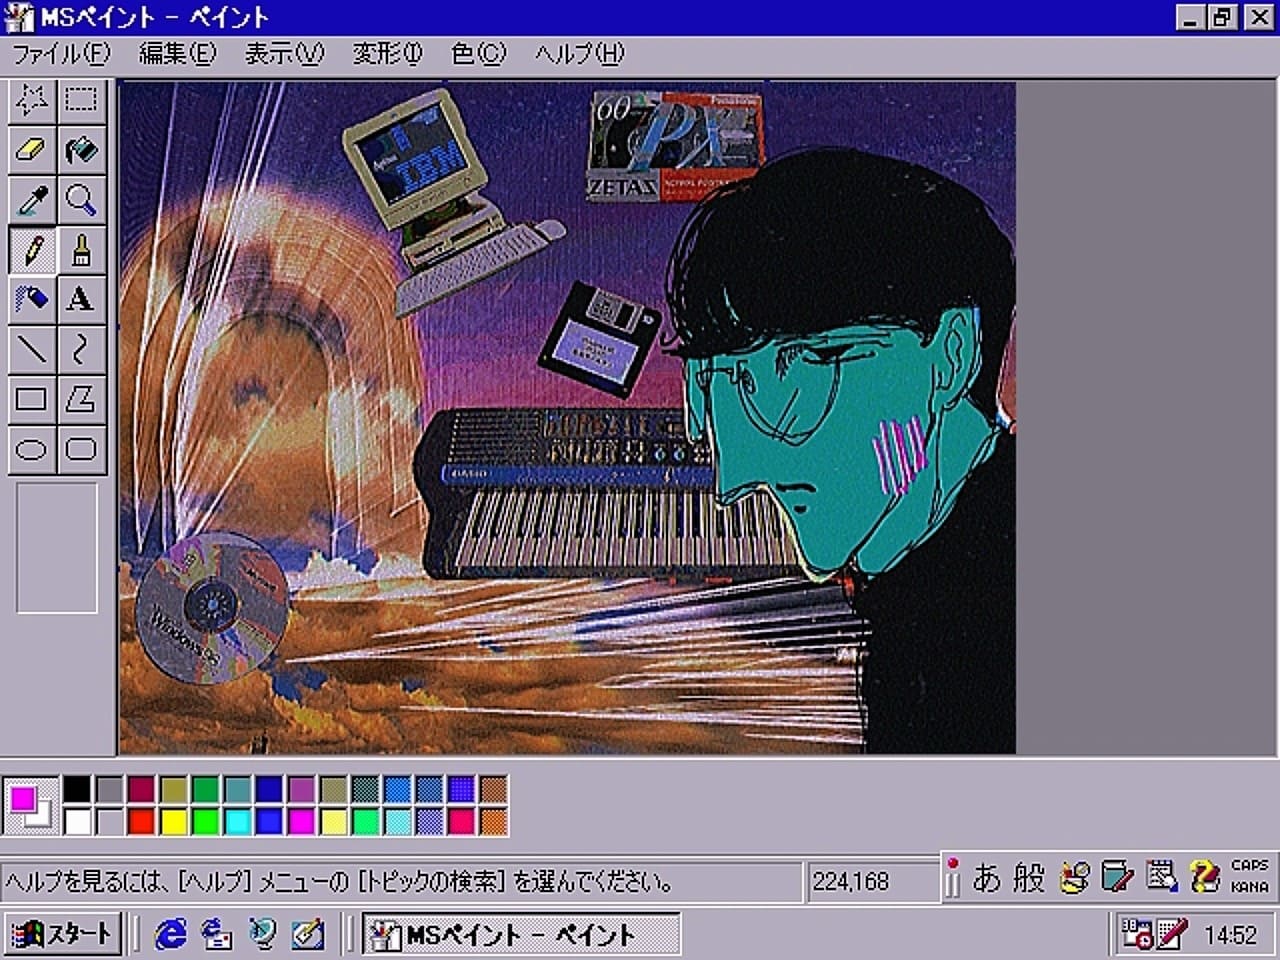Select the Eraser tool
This screenshot has width=1280, height=960.
(32, 150)
